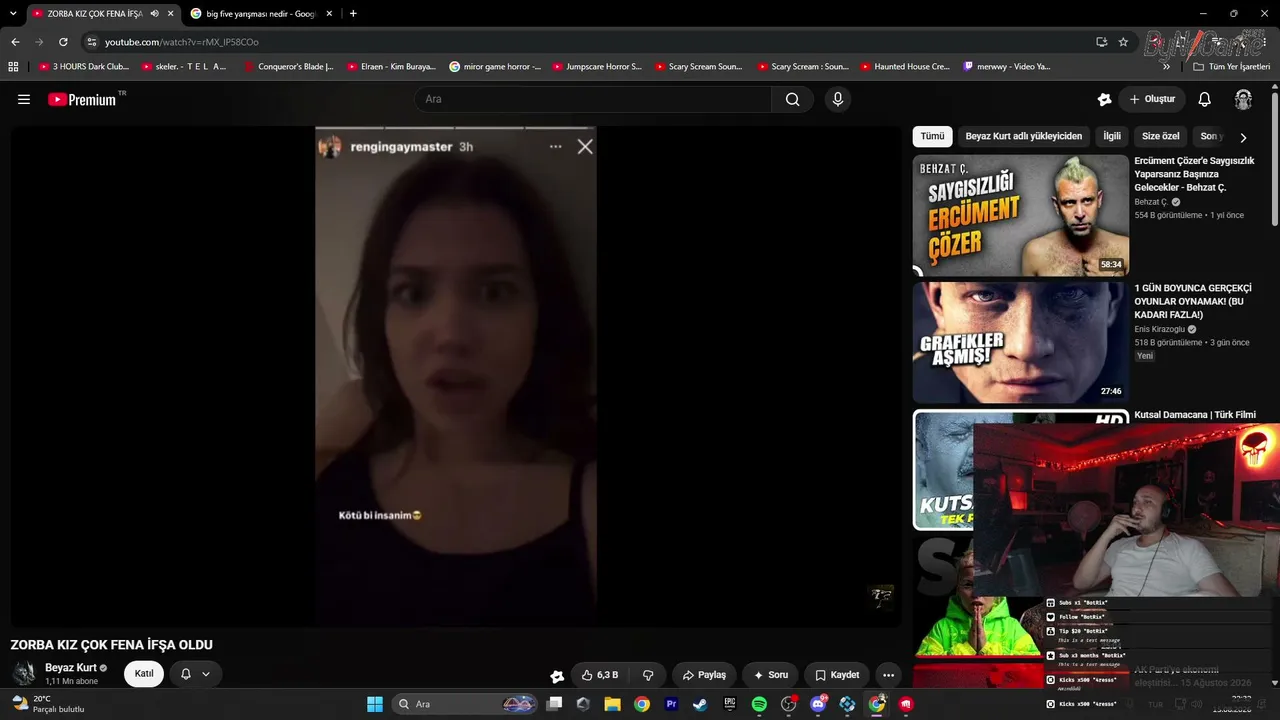1280x720 pixels.
Task: Click the Soru ask button
Action: (770, 675)
